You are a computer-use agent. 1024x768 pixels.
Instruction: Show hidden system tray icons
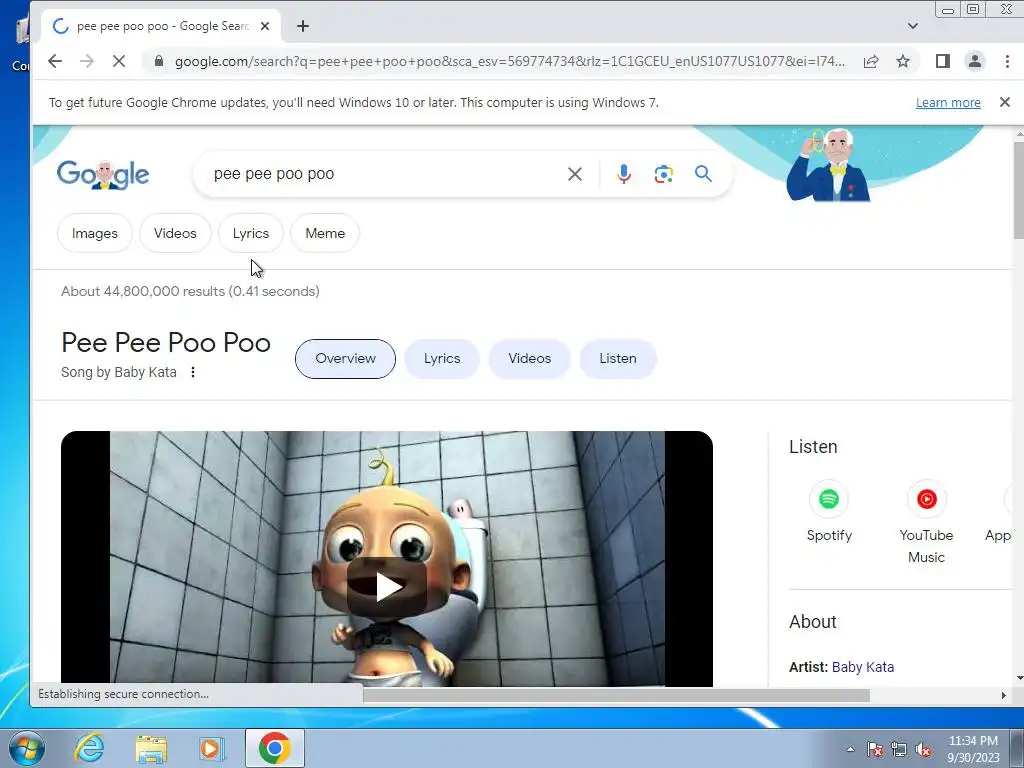click(x=850, y=749)
